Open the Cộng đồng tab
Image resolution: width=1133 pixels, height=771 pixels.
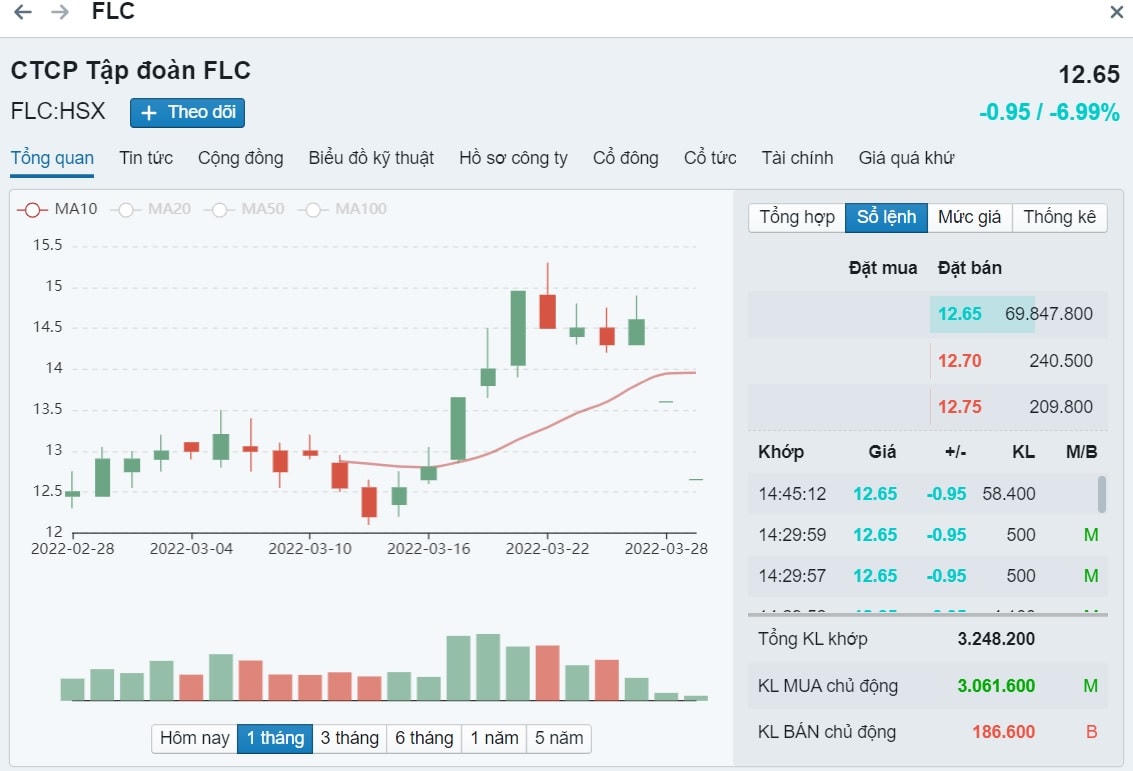click(x=241, y=158)
